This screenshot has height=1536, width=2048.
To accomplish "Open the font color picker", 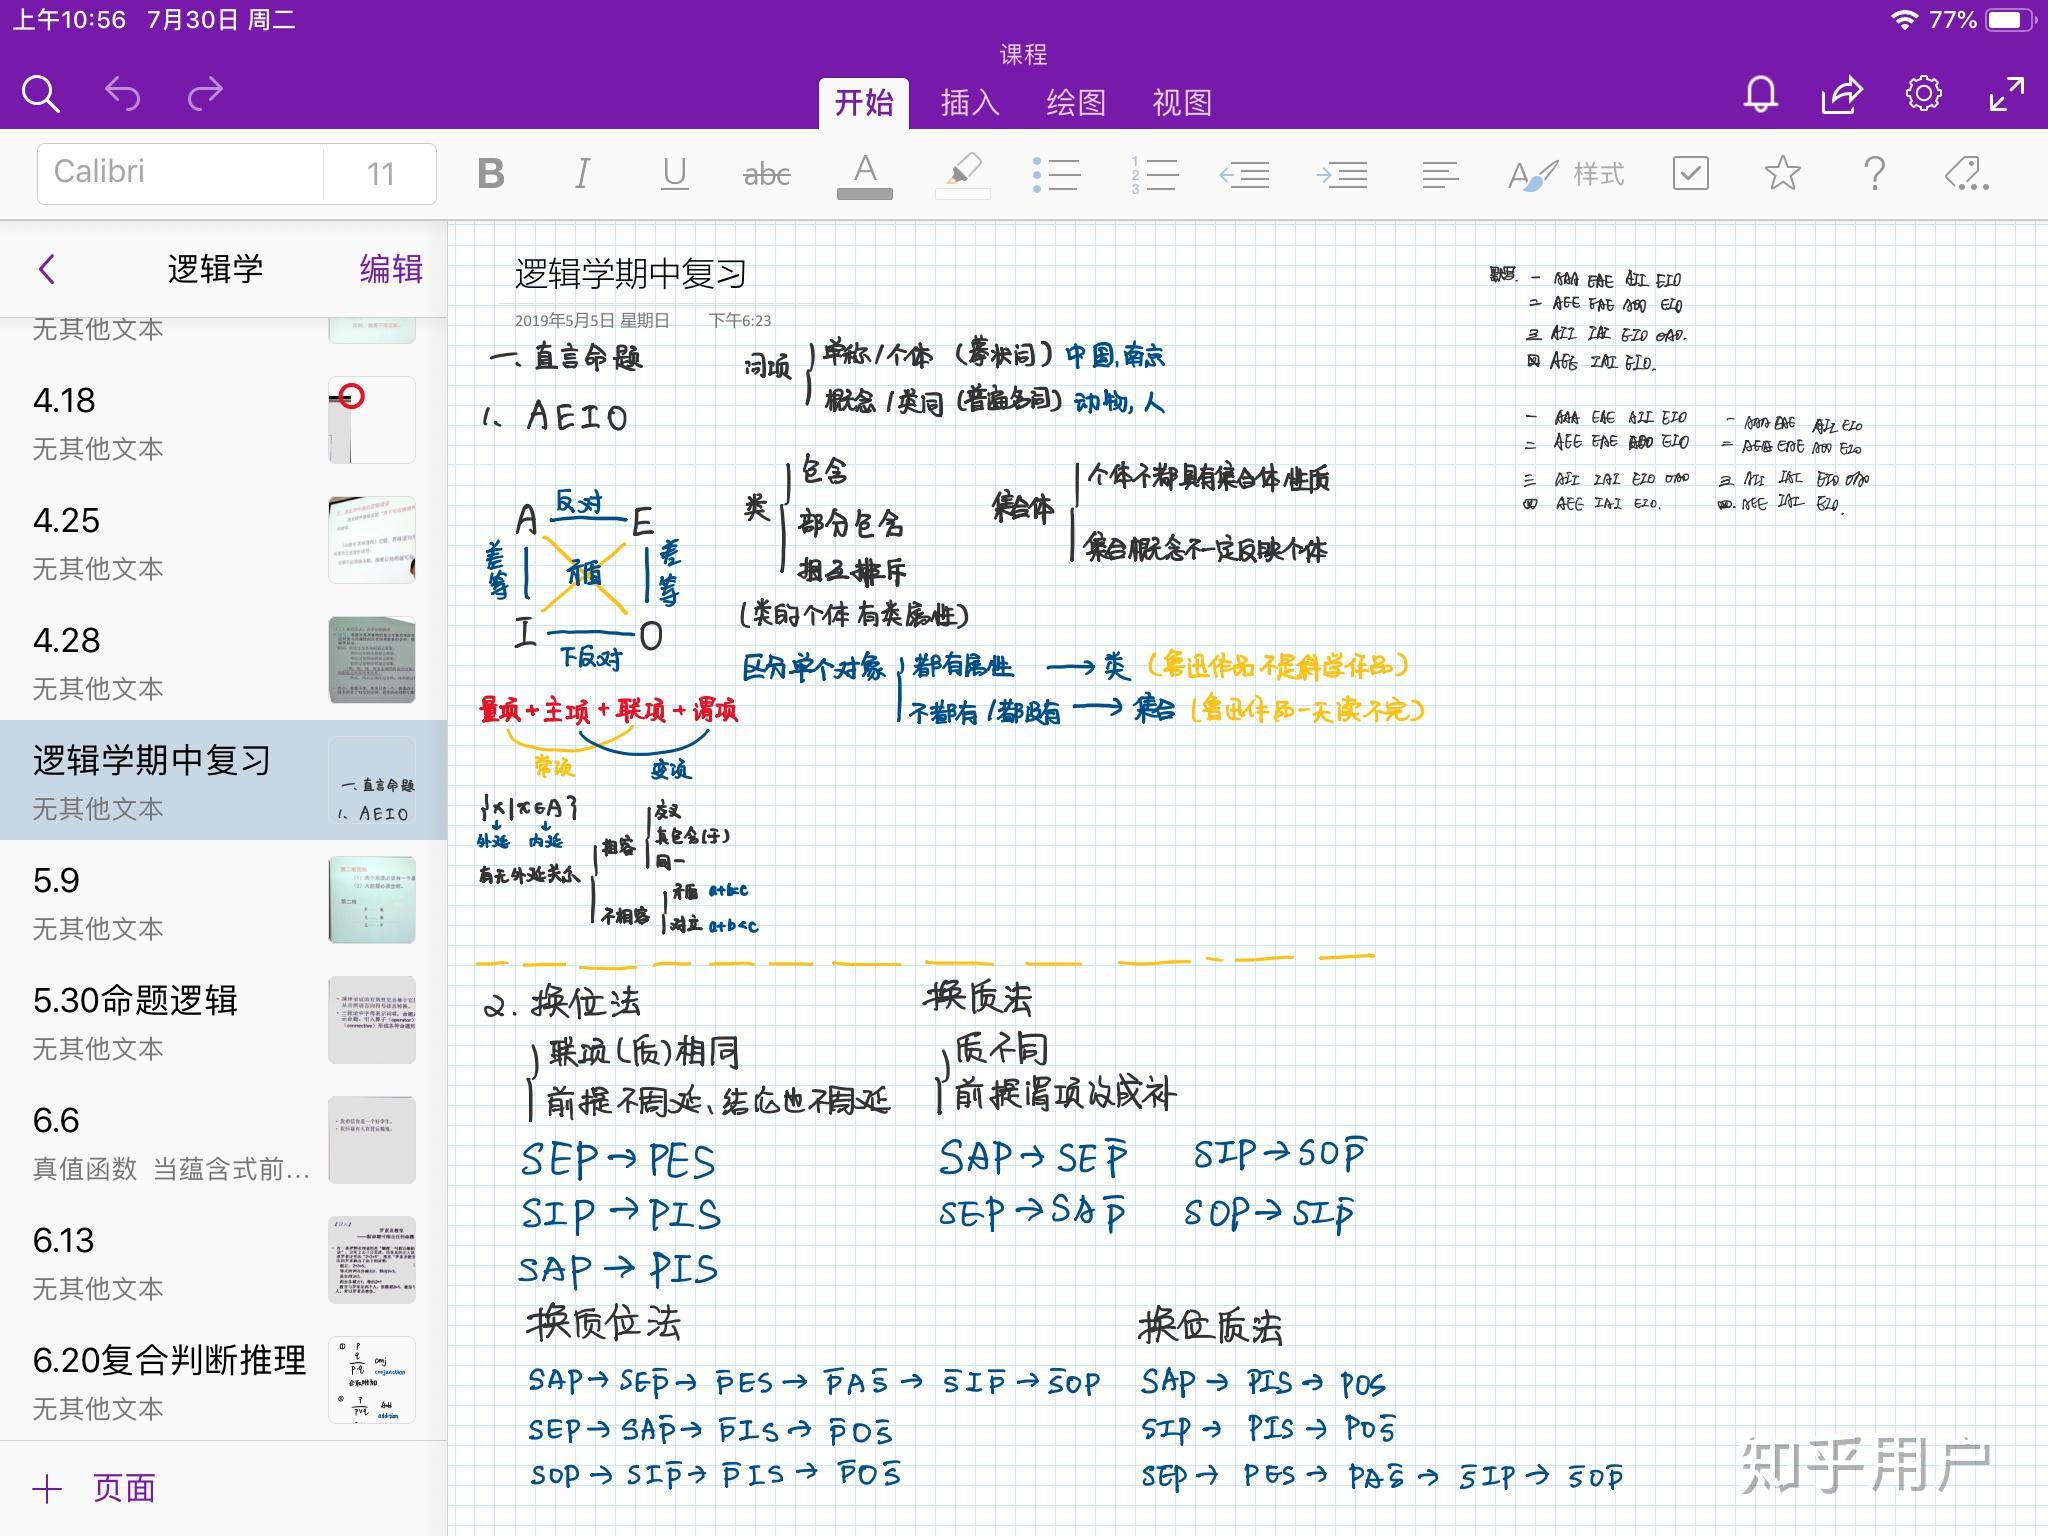I will coord(865,172).
